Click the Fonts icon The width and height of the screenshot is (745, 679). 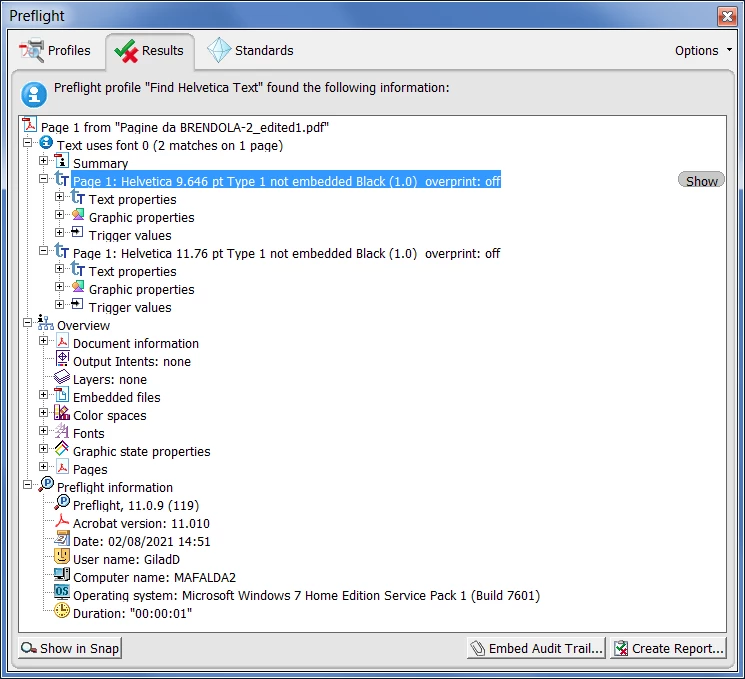(62, 430)
